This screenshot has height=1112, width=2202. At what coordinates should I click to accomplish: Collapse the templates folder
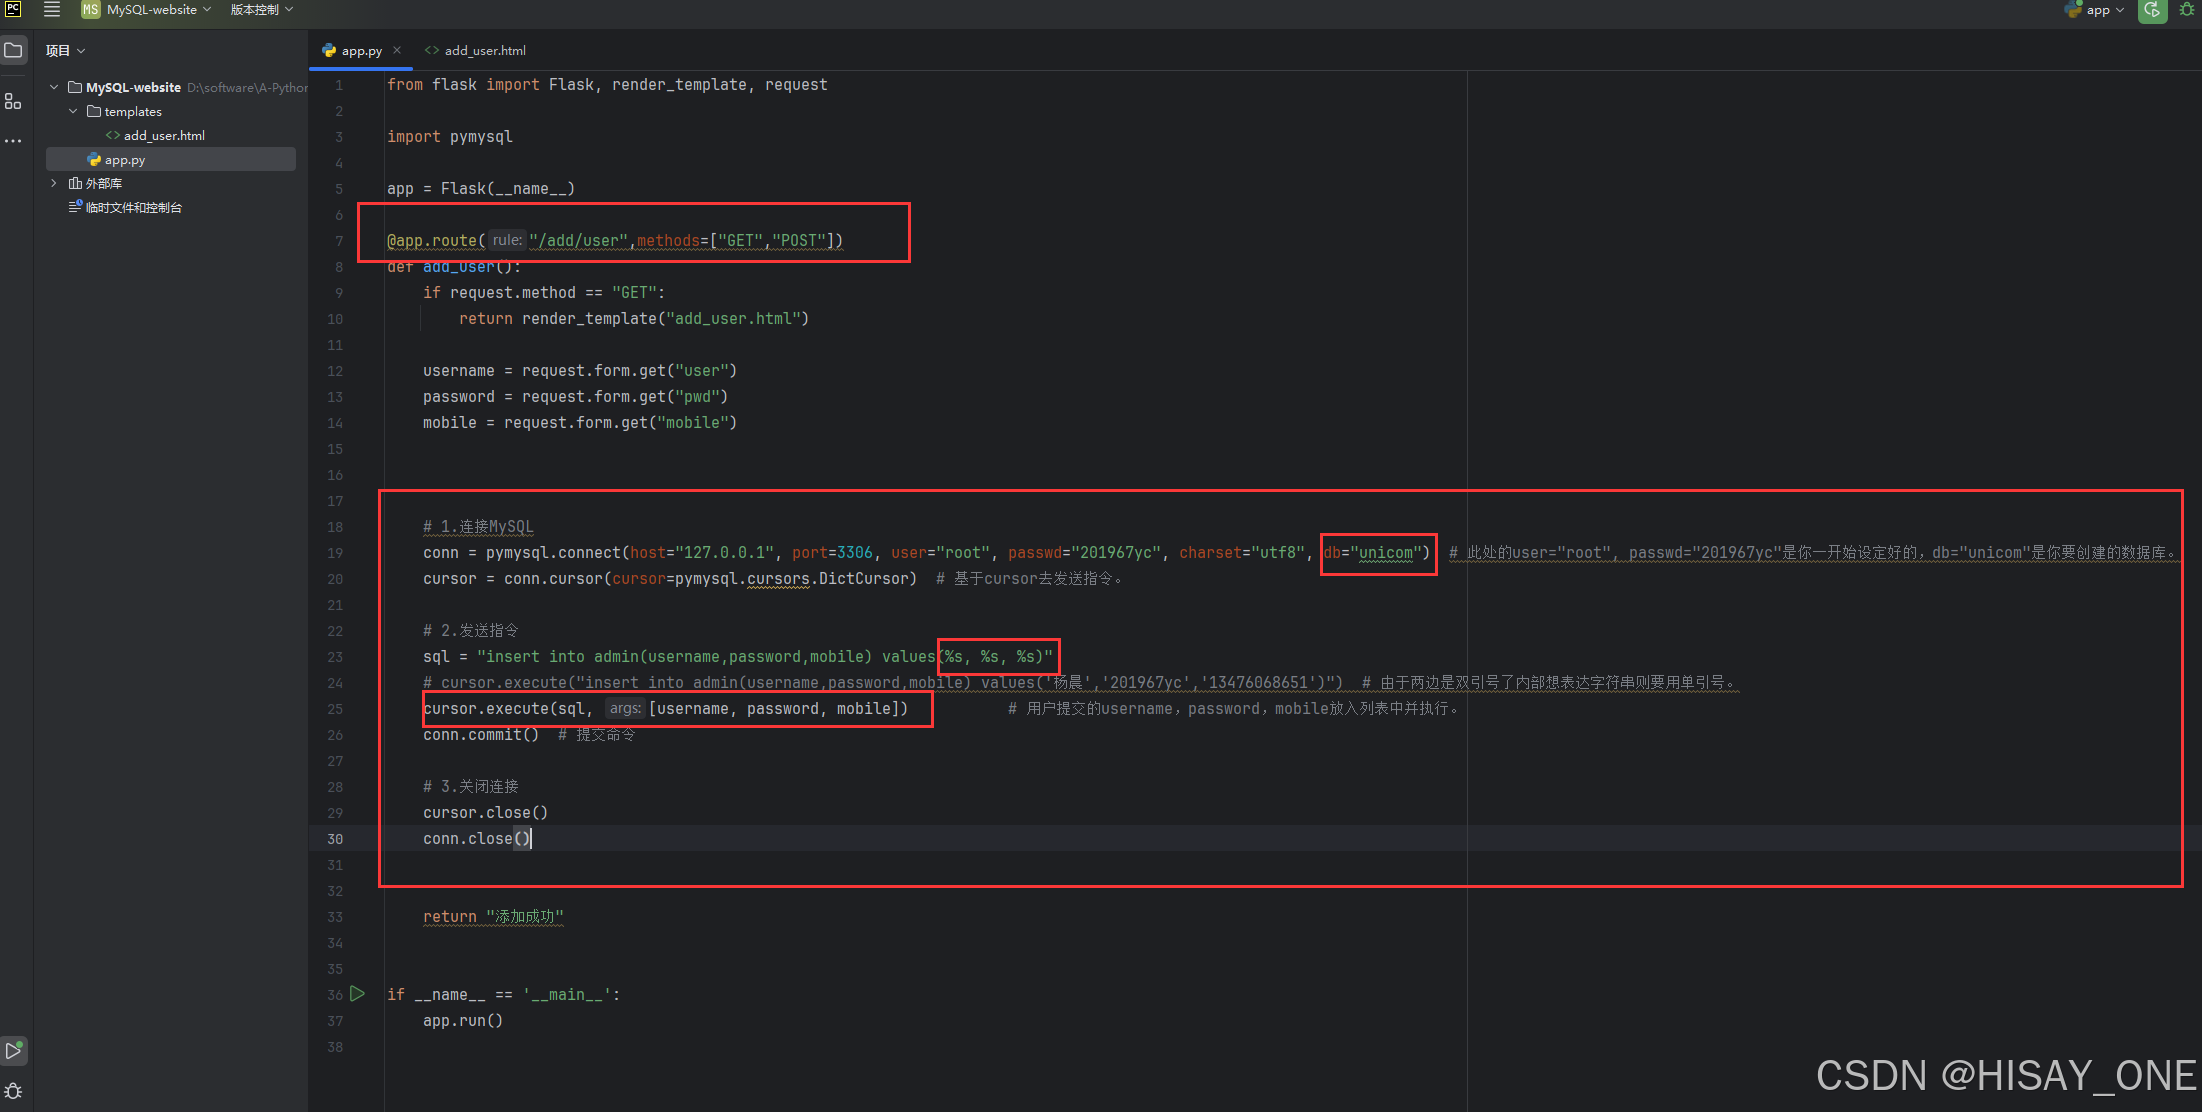73,111
